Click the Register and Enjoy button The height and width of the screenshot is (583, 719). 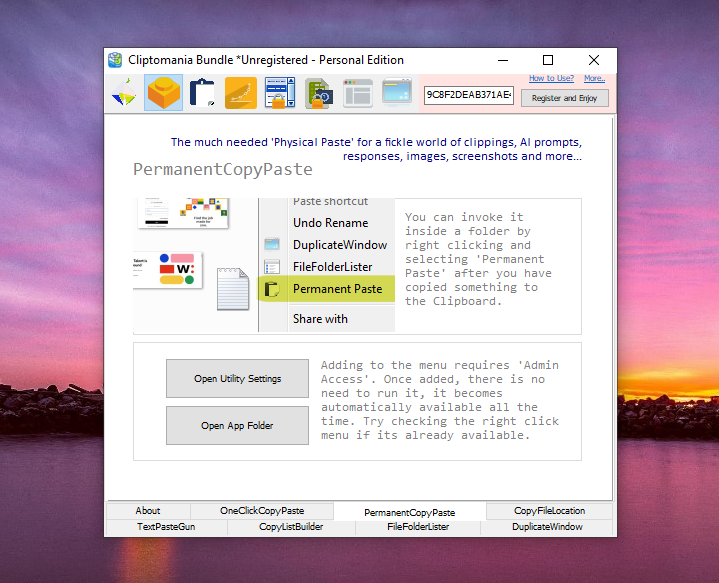click(x=564, y=98)
